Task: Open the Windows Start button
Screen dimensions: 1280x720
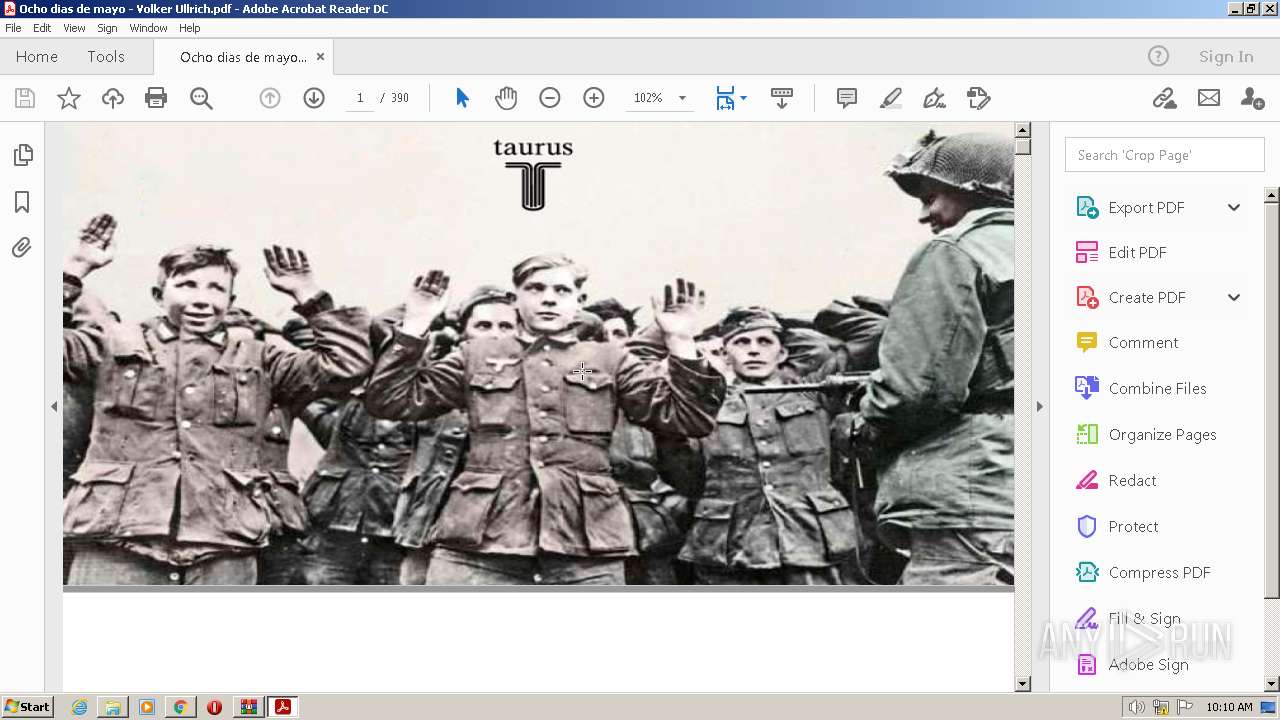Action: tap(27, 707)
